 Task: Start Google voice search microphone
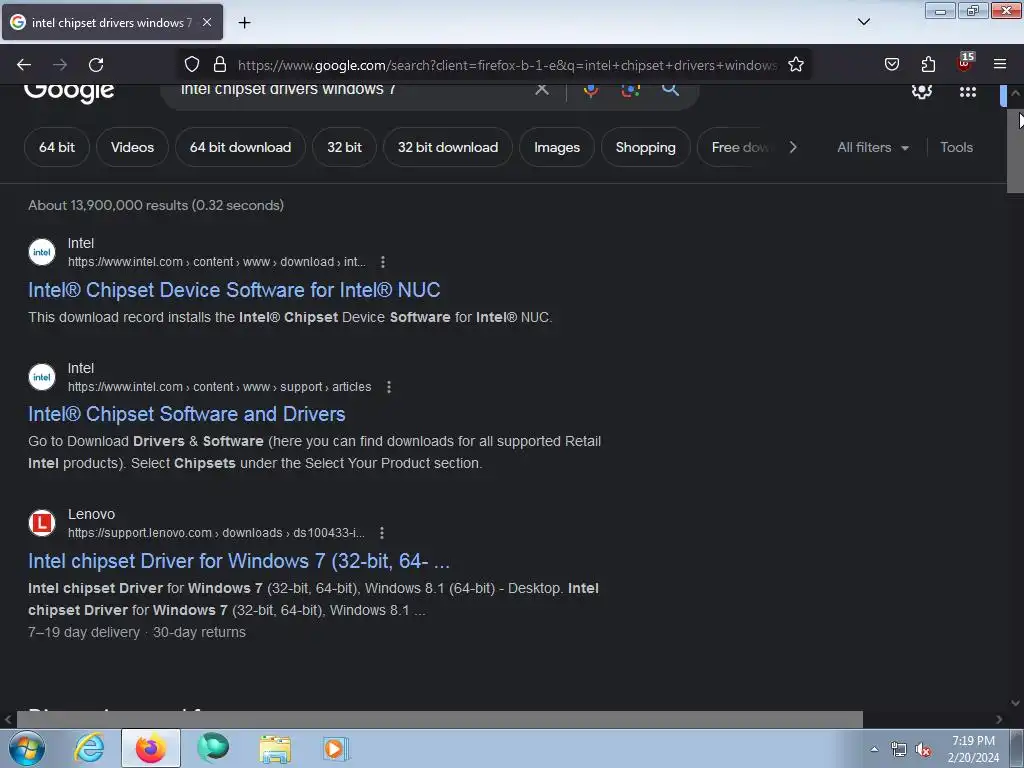click(590, 90)
